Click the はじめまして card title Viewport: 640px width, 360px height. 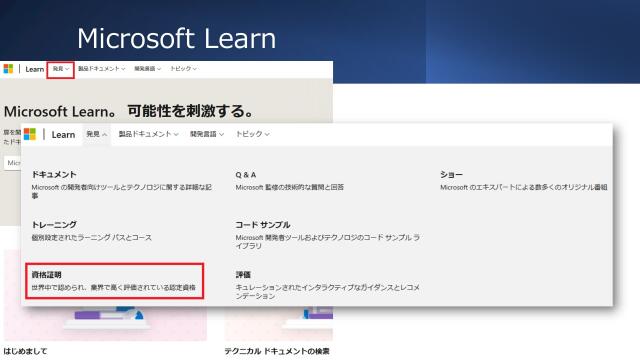tap(25, 351)
